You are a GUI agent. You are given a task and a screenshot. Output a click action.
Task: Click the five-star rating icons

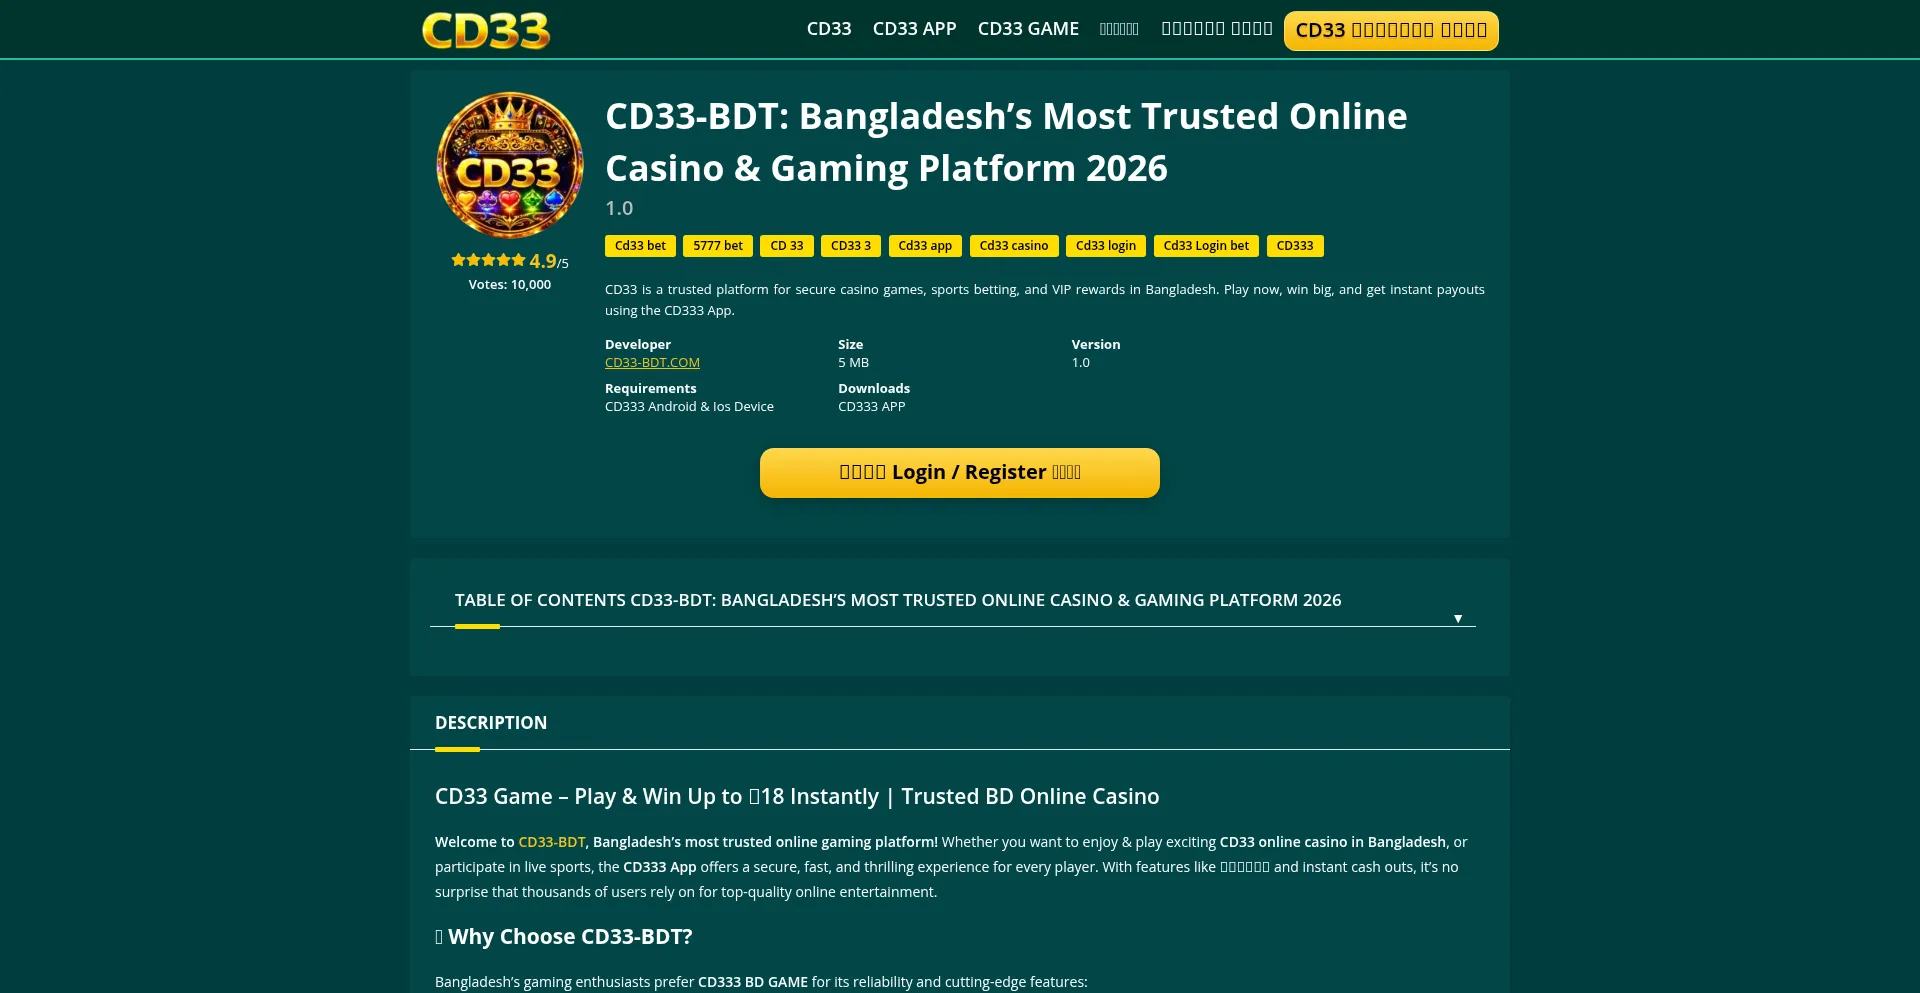[488, 260]
